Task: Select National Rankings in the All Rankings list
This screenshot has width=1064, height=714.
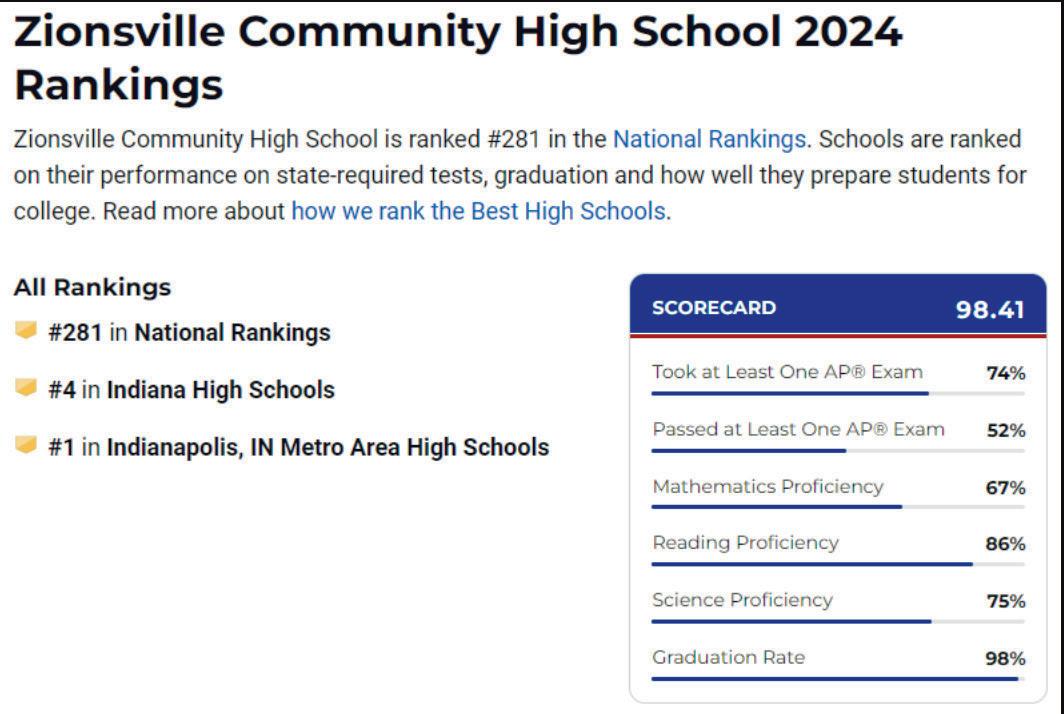Action: click(x=232, y=333)
